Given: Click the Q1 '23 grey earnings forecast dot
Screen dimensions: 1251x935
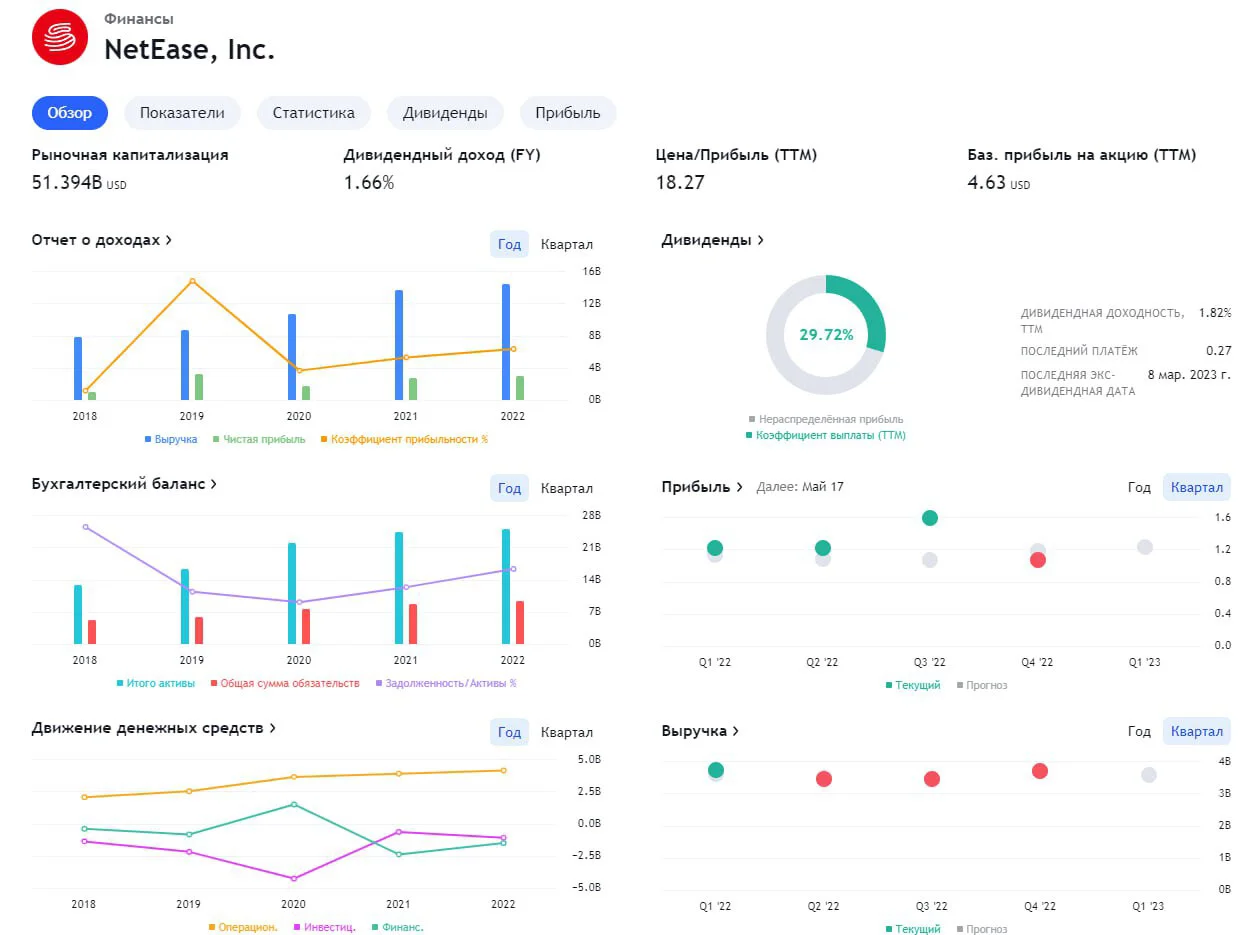Looking at the screenshot, I should (1145, 547).
